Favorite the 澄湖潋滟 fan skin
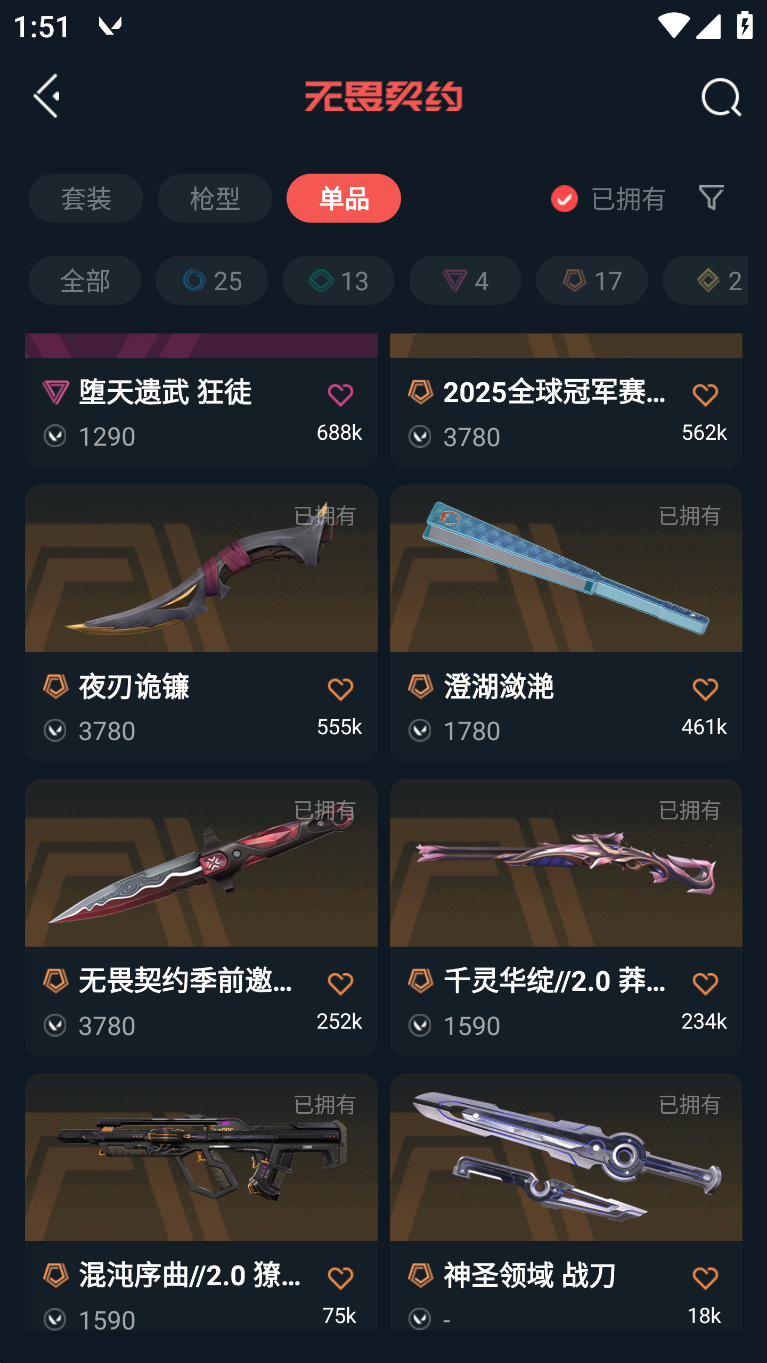 705,689
